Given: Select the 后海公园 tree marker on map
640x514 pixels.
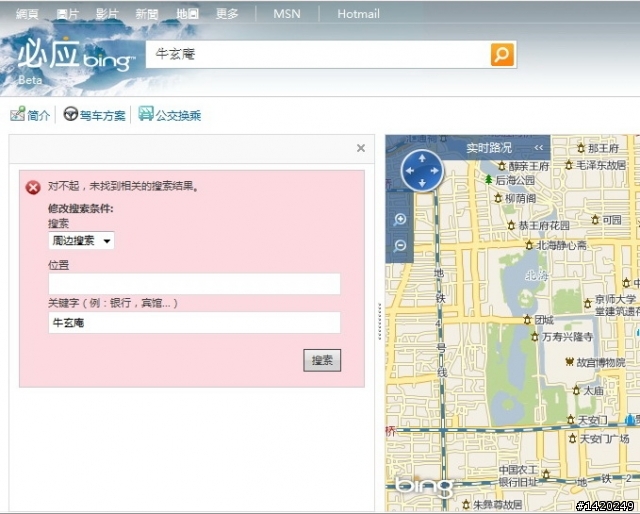Looking at the screenshot, I should [488, 180].
